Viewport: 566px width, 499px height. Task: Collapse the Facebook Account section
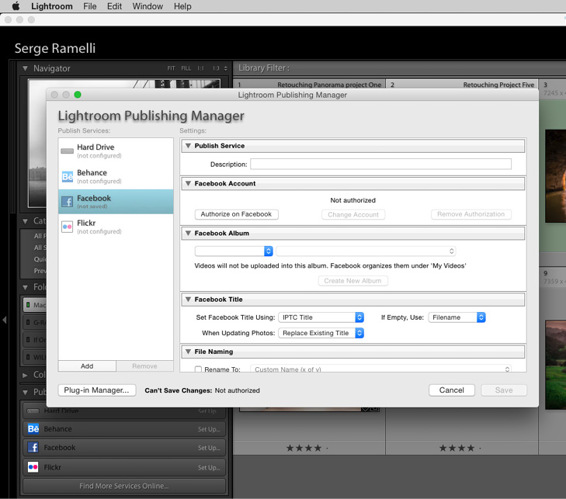188,183
